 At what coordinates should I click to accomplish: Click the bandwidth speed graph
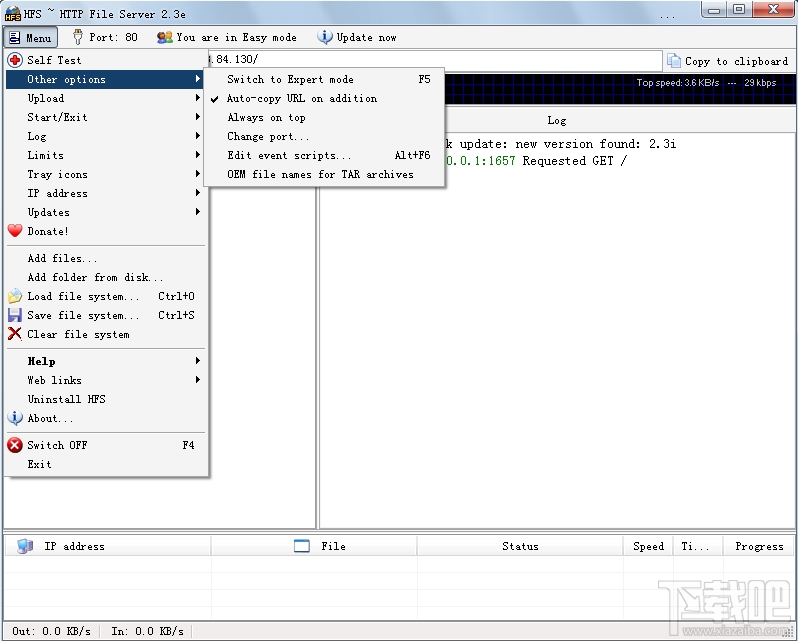coord(619,90)
